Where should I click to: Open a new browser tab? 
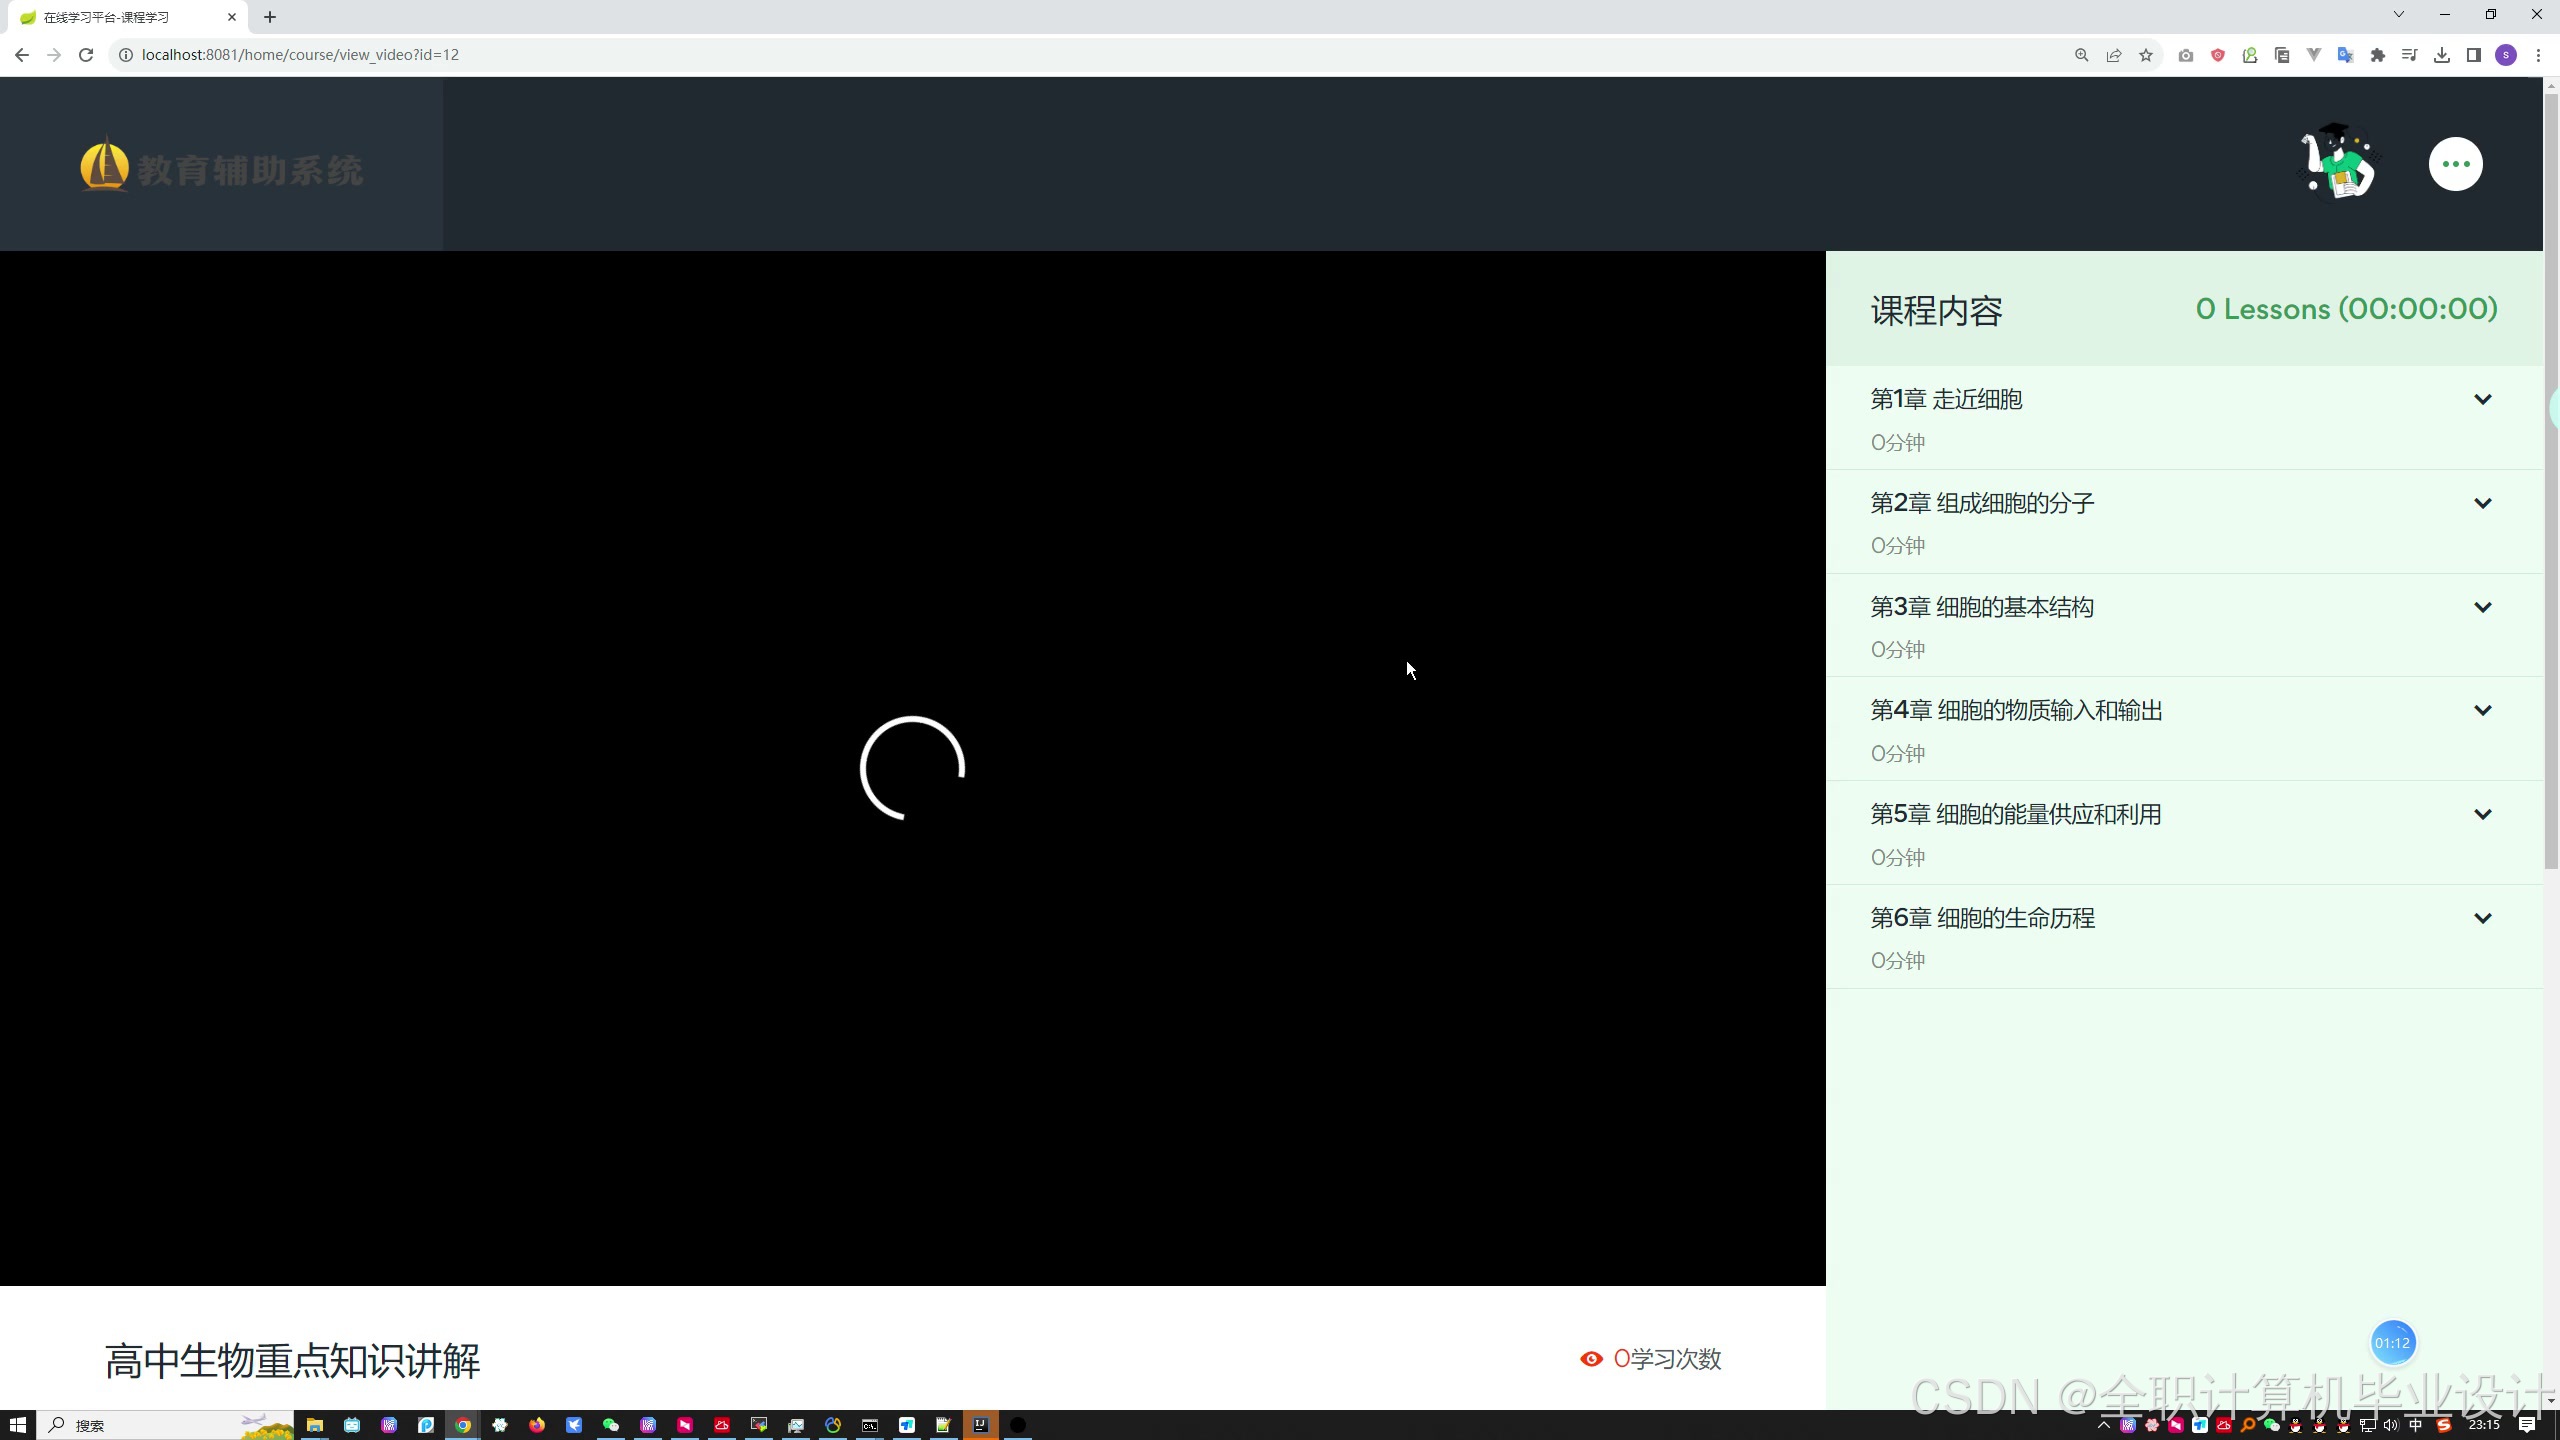point(270,17)
